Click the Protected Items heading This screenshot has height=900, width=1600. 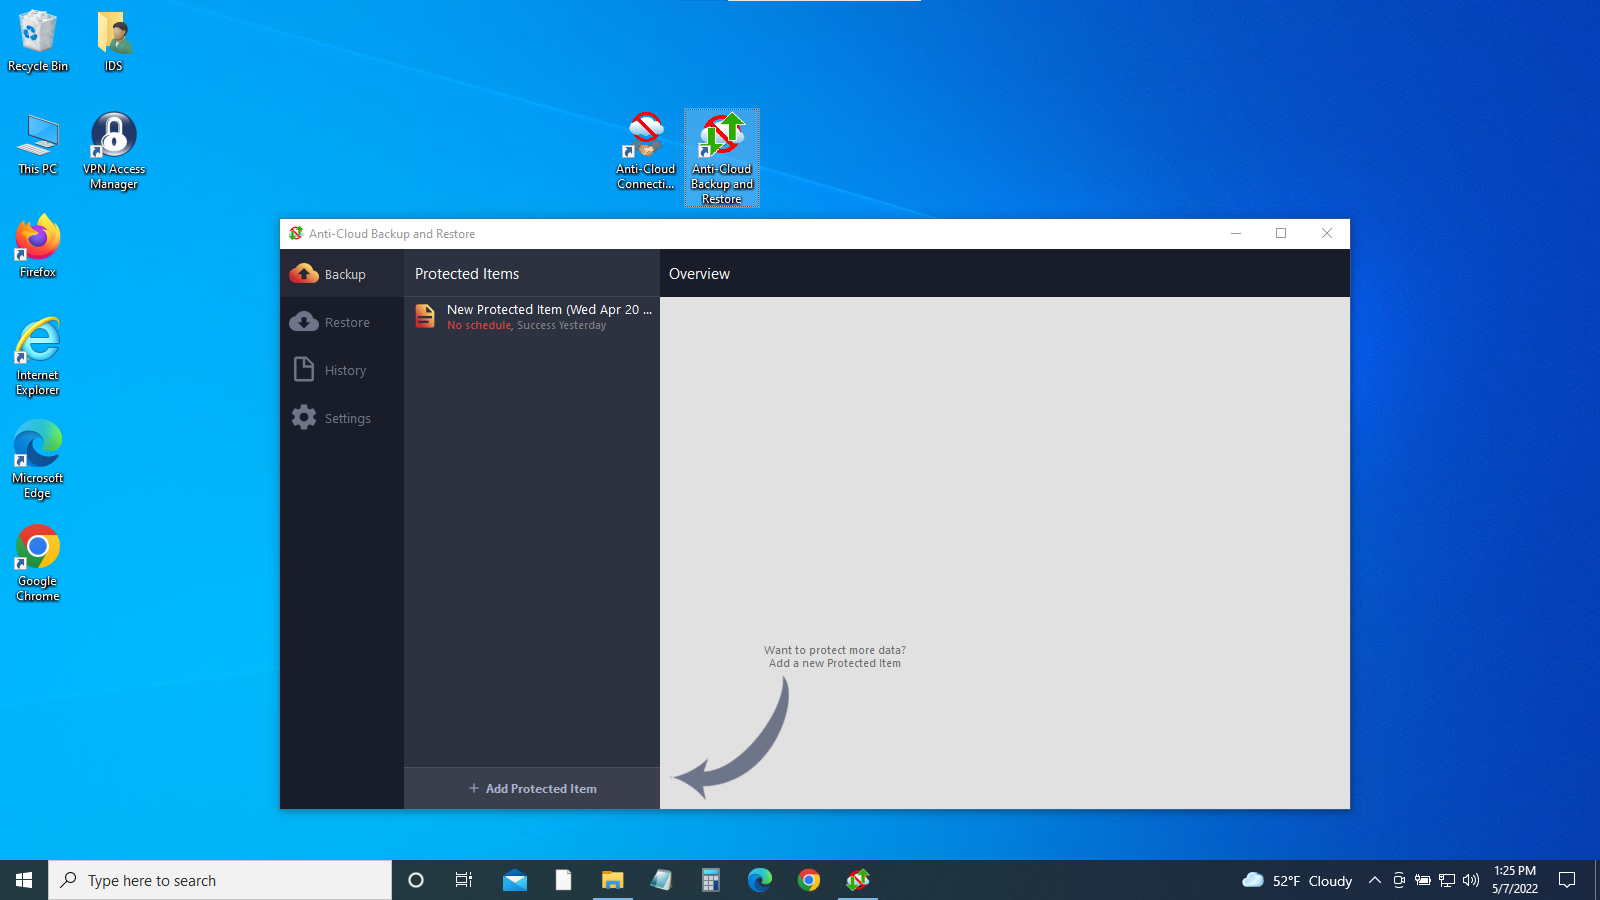(x=467, y=274)
